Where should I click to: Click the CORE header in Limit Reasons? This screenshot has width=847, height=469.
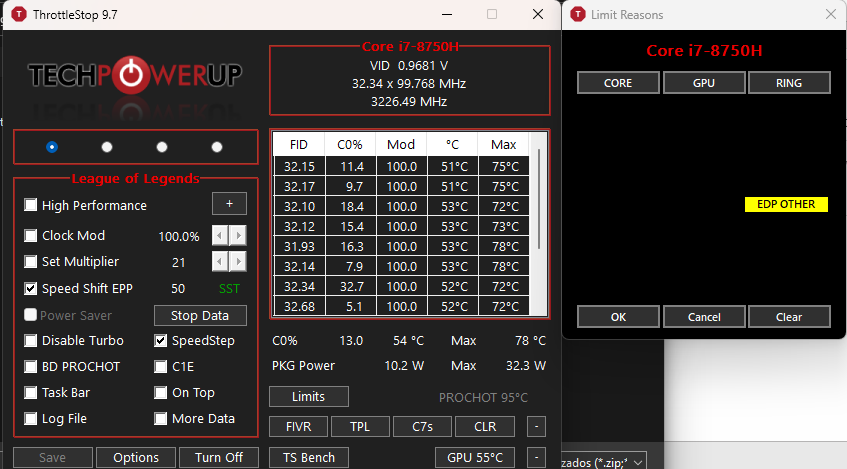(618, 83)
